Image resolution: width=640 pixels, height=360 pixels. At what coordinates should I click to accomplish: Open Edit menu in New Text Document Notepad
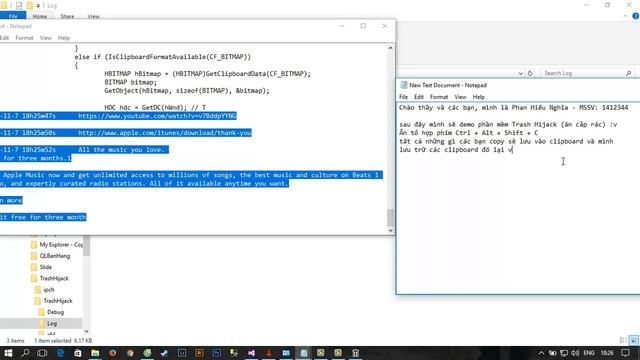pos(419,97)
